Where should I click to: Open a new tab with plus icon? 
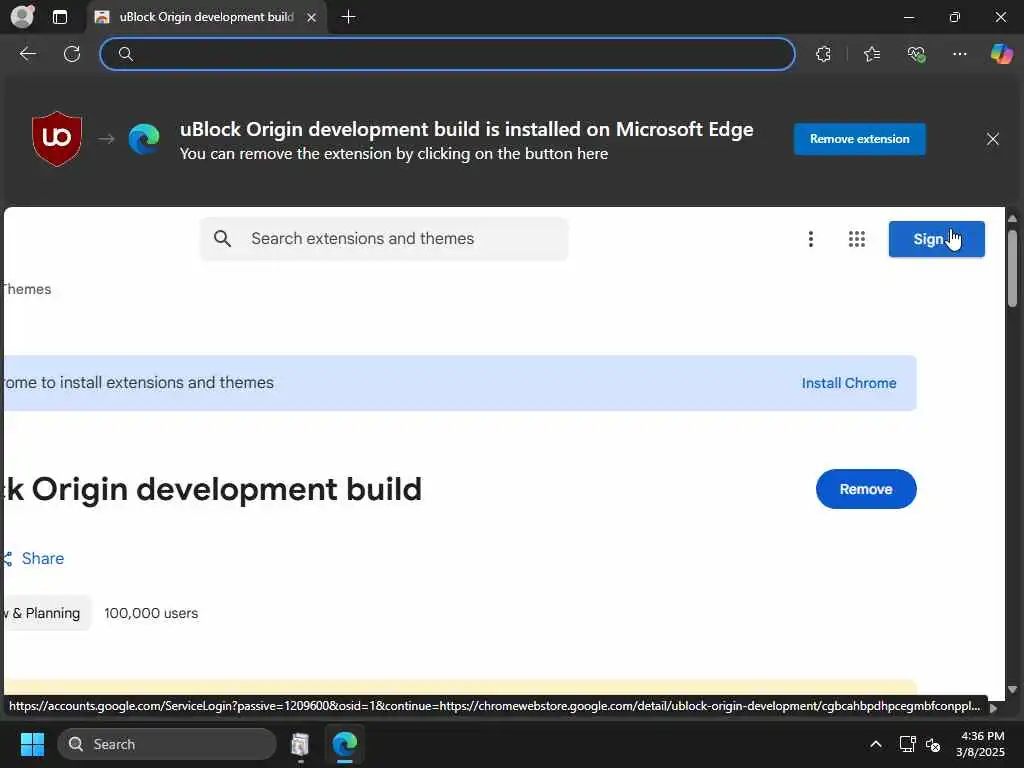coord(348,17)
